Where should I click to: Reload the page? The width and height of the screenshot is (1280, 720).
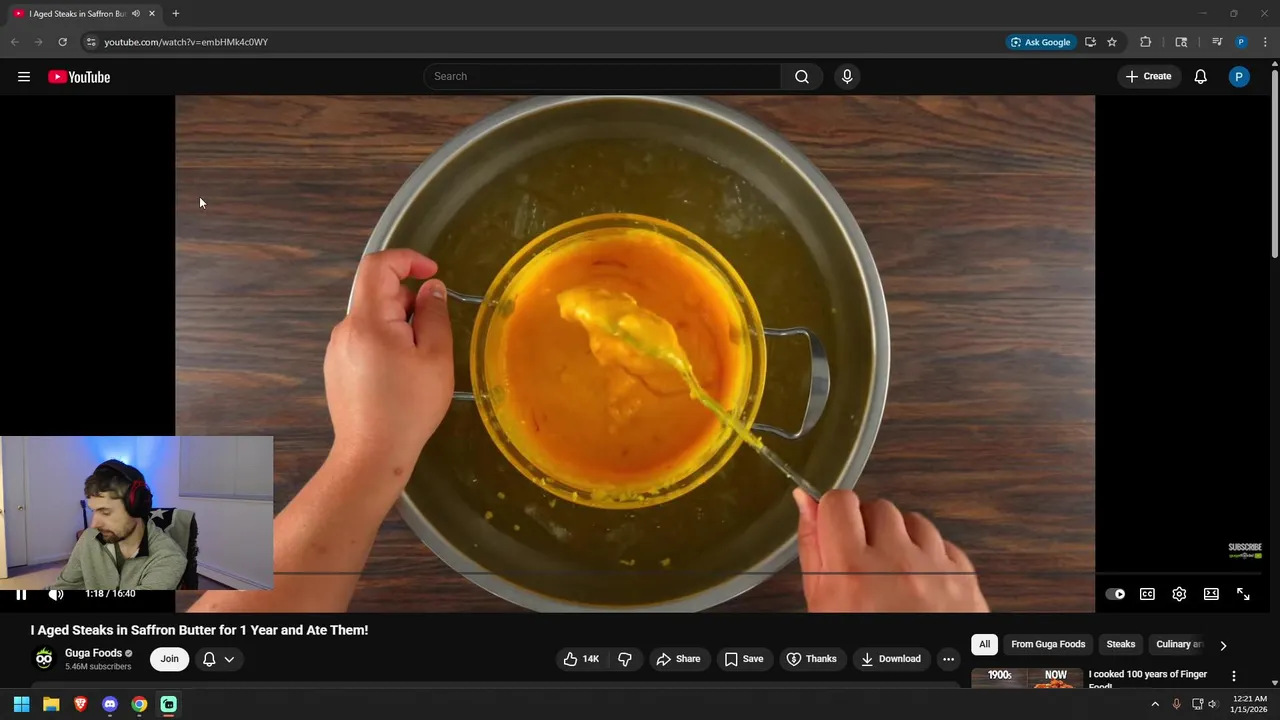pyautogui.click(x=62, y=42)
